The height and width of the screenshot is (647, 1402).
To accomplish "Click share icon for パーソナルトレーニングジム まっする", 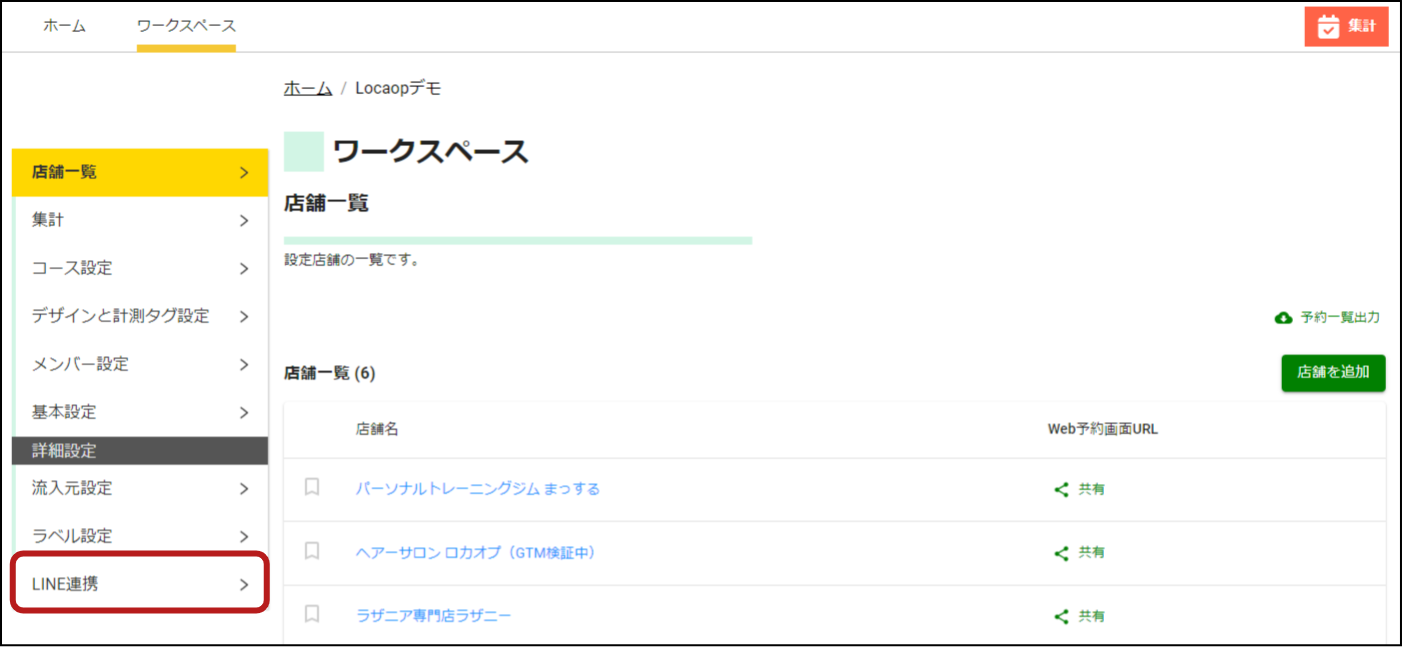I will tap(1061, 490).
